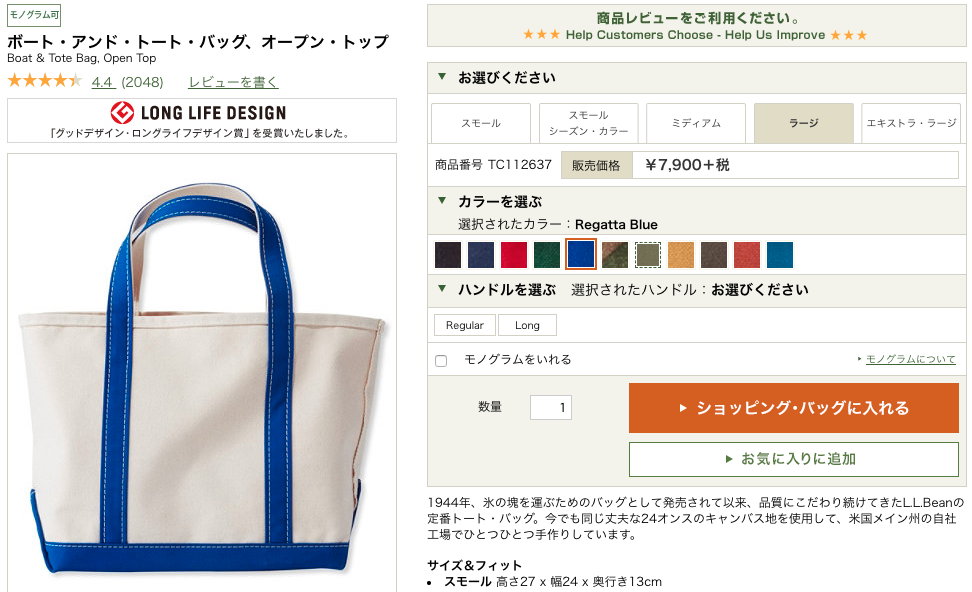Enable the モノグラムをいれる checkbox
This screenshot has width=972, height=592.
(x=441, y=360)
